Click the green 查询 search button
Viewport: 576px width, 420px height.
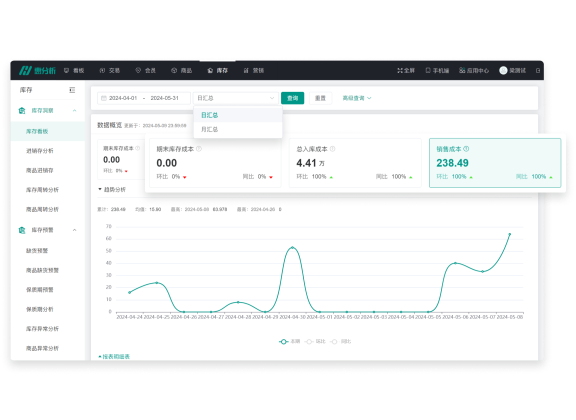(x=292, y=98)
